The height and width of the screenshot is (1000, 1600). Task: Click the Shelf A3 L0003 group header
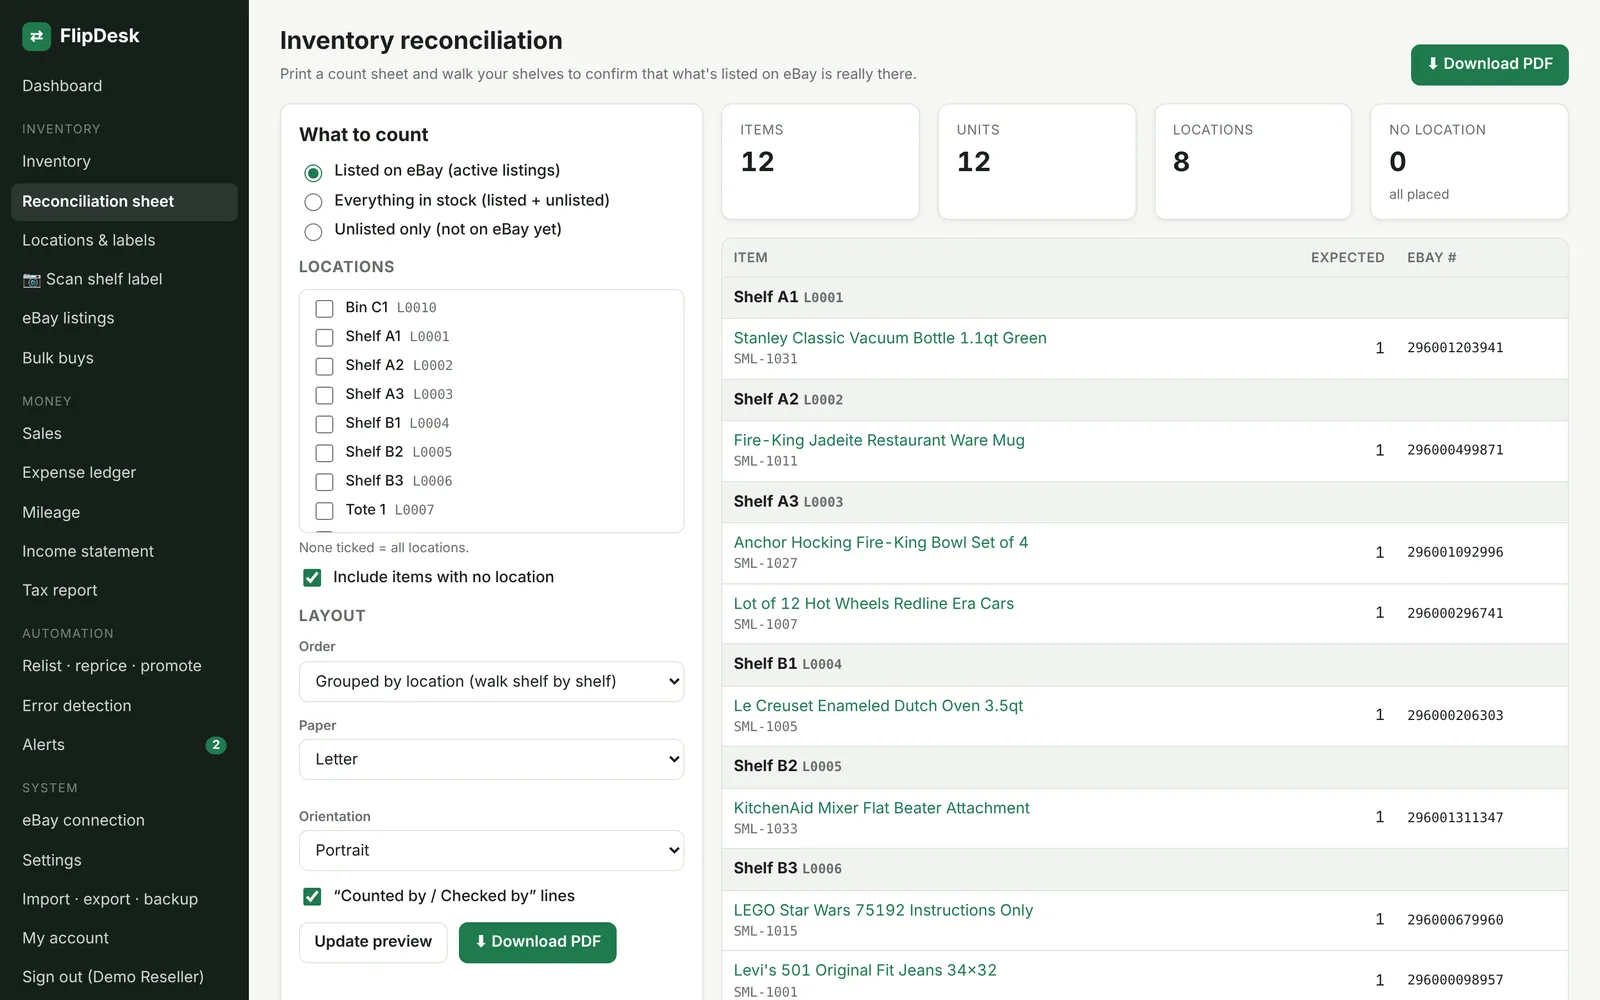click(1144, 502)
